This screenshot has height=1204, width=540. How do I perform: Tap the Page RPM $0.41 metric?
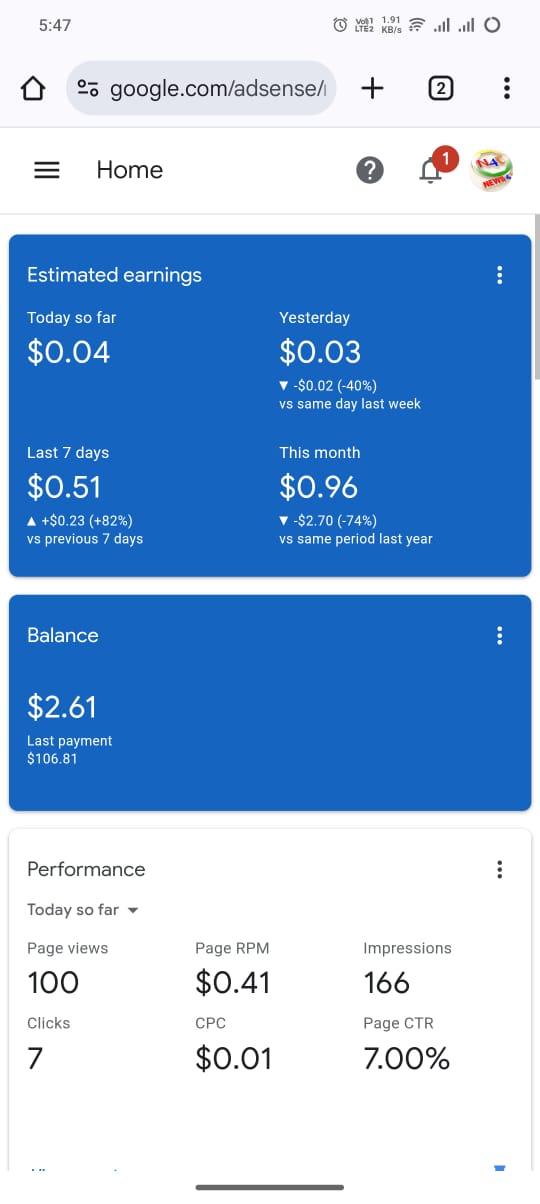tap(233, 968)
